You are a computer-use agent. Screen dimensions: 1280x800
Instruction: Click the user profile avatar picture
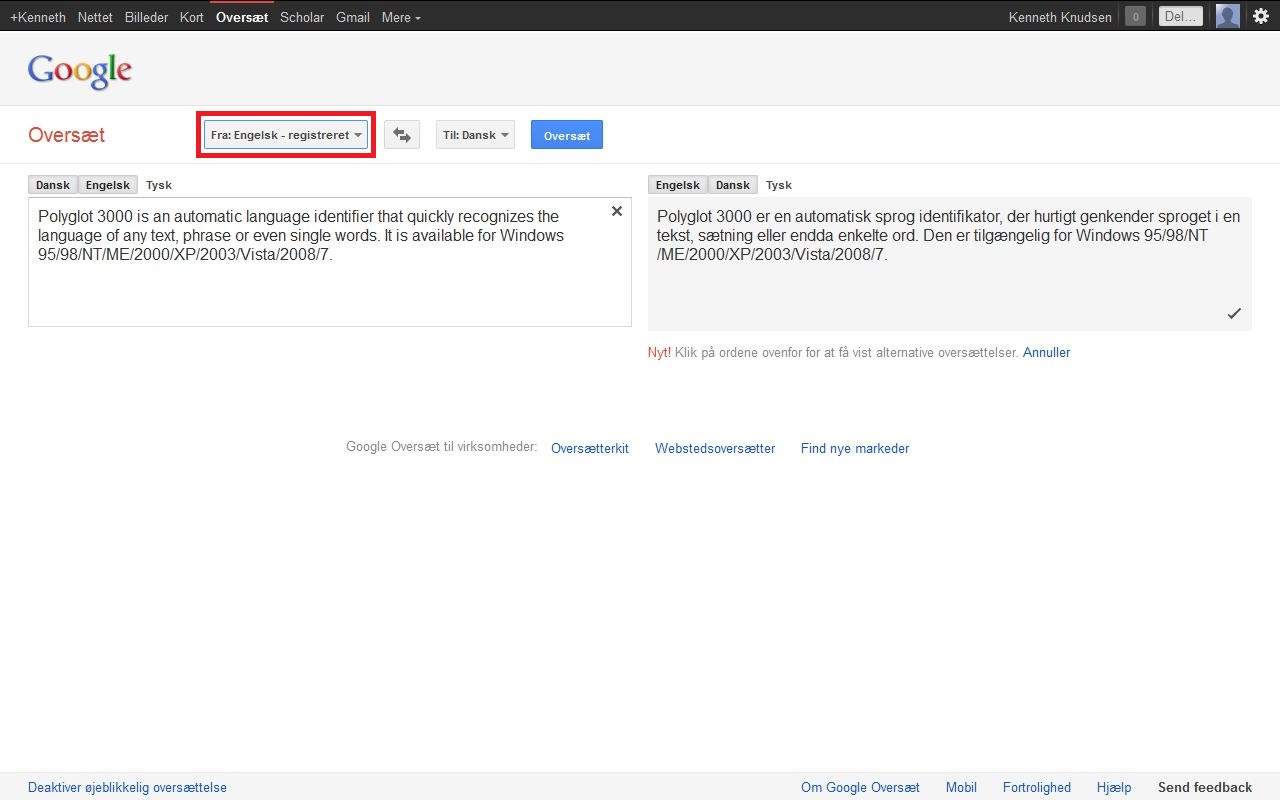[x=1228, y=16]
